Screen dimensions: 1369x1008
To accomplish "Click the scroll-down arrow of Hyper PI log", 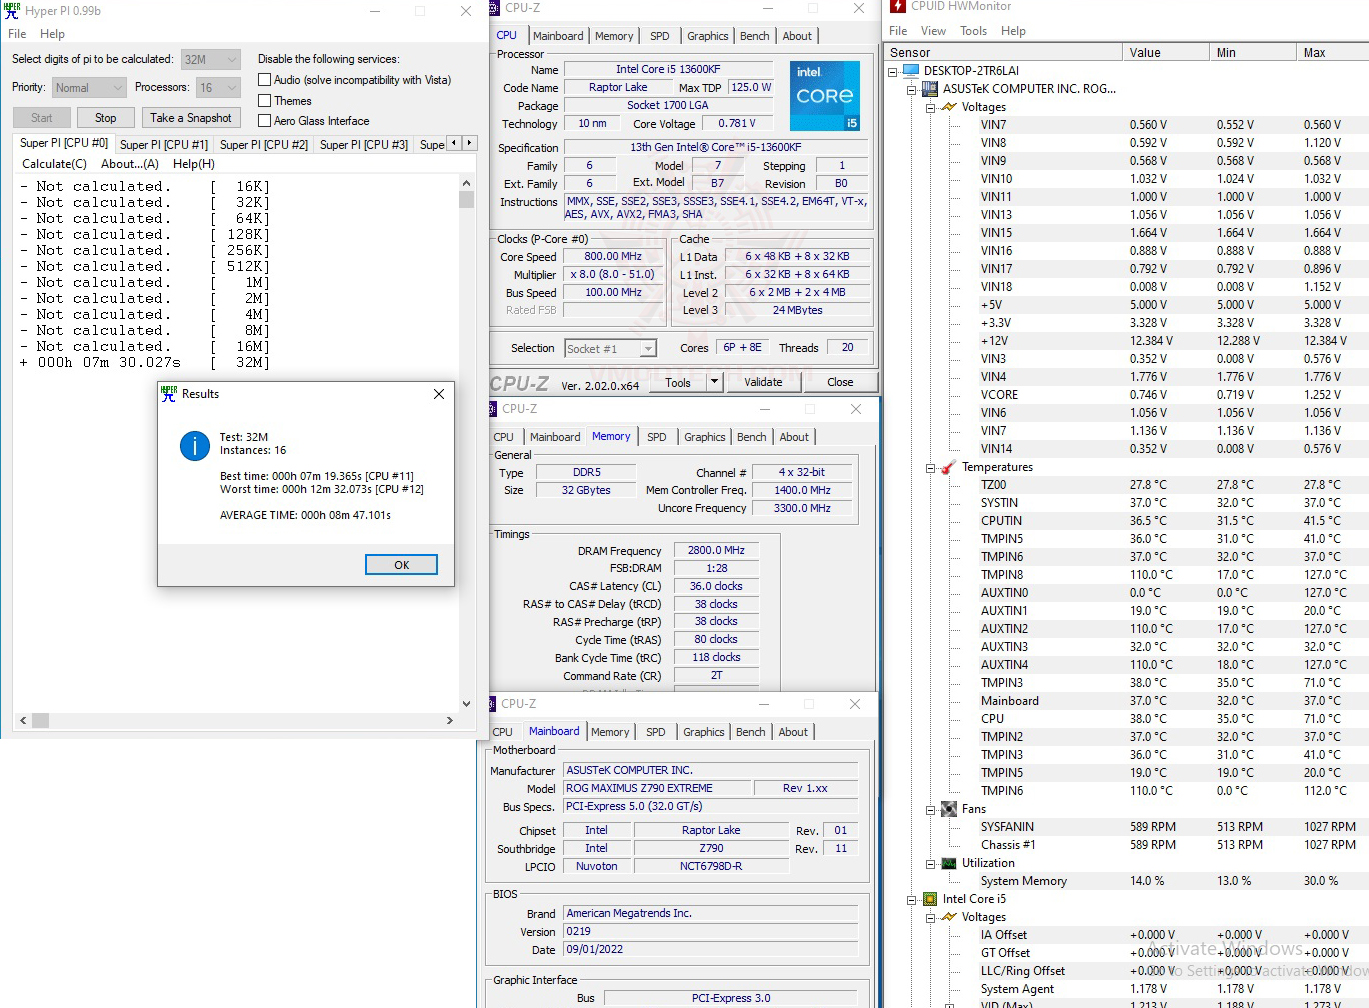I will (x=466, y=703).
